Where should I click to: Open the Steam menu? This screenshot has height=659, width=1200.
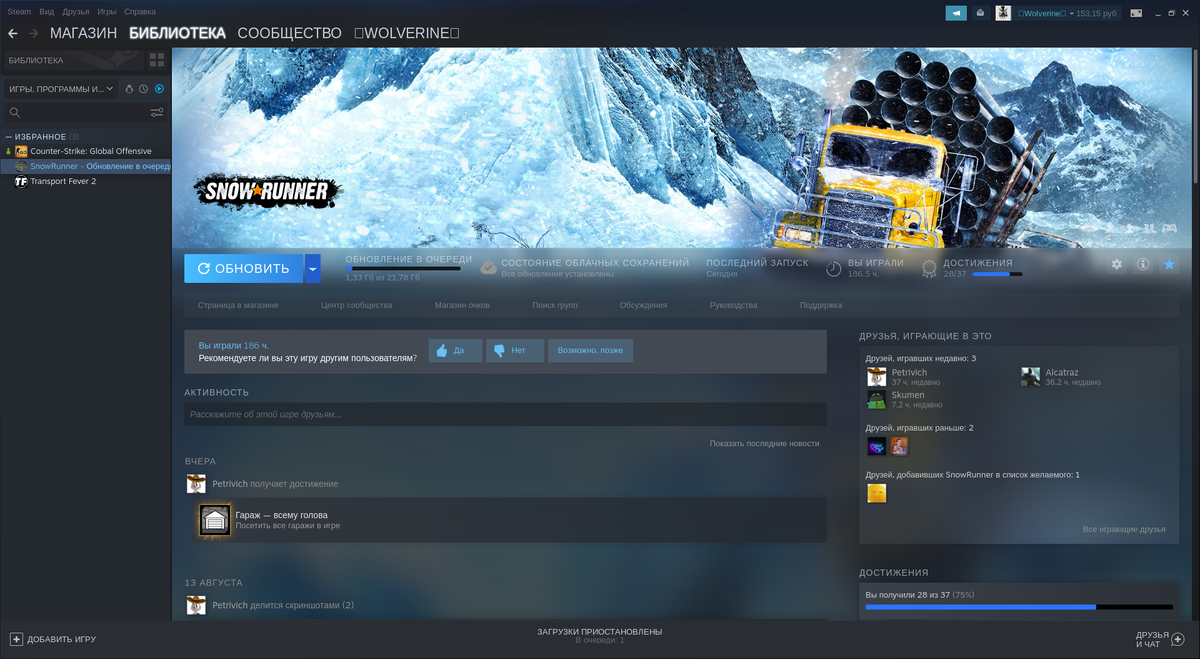19,12
